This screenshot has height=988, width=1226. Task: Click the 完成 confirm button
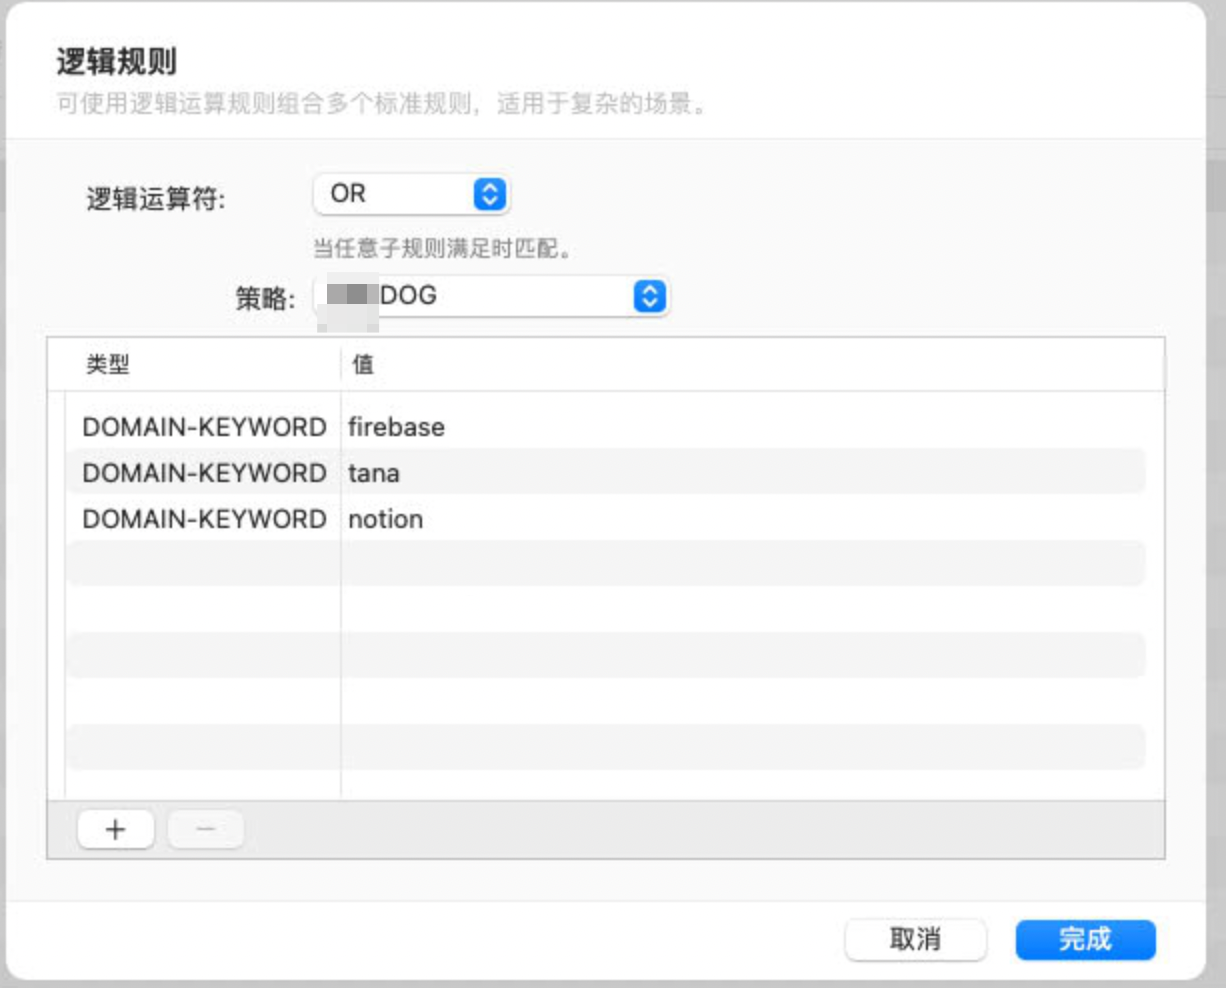[1085, 940]
